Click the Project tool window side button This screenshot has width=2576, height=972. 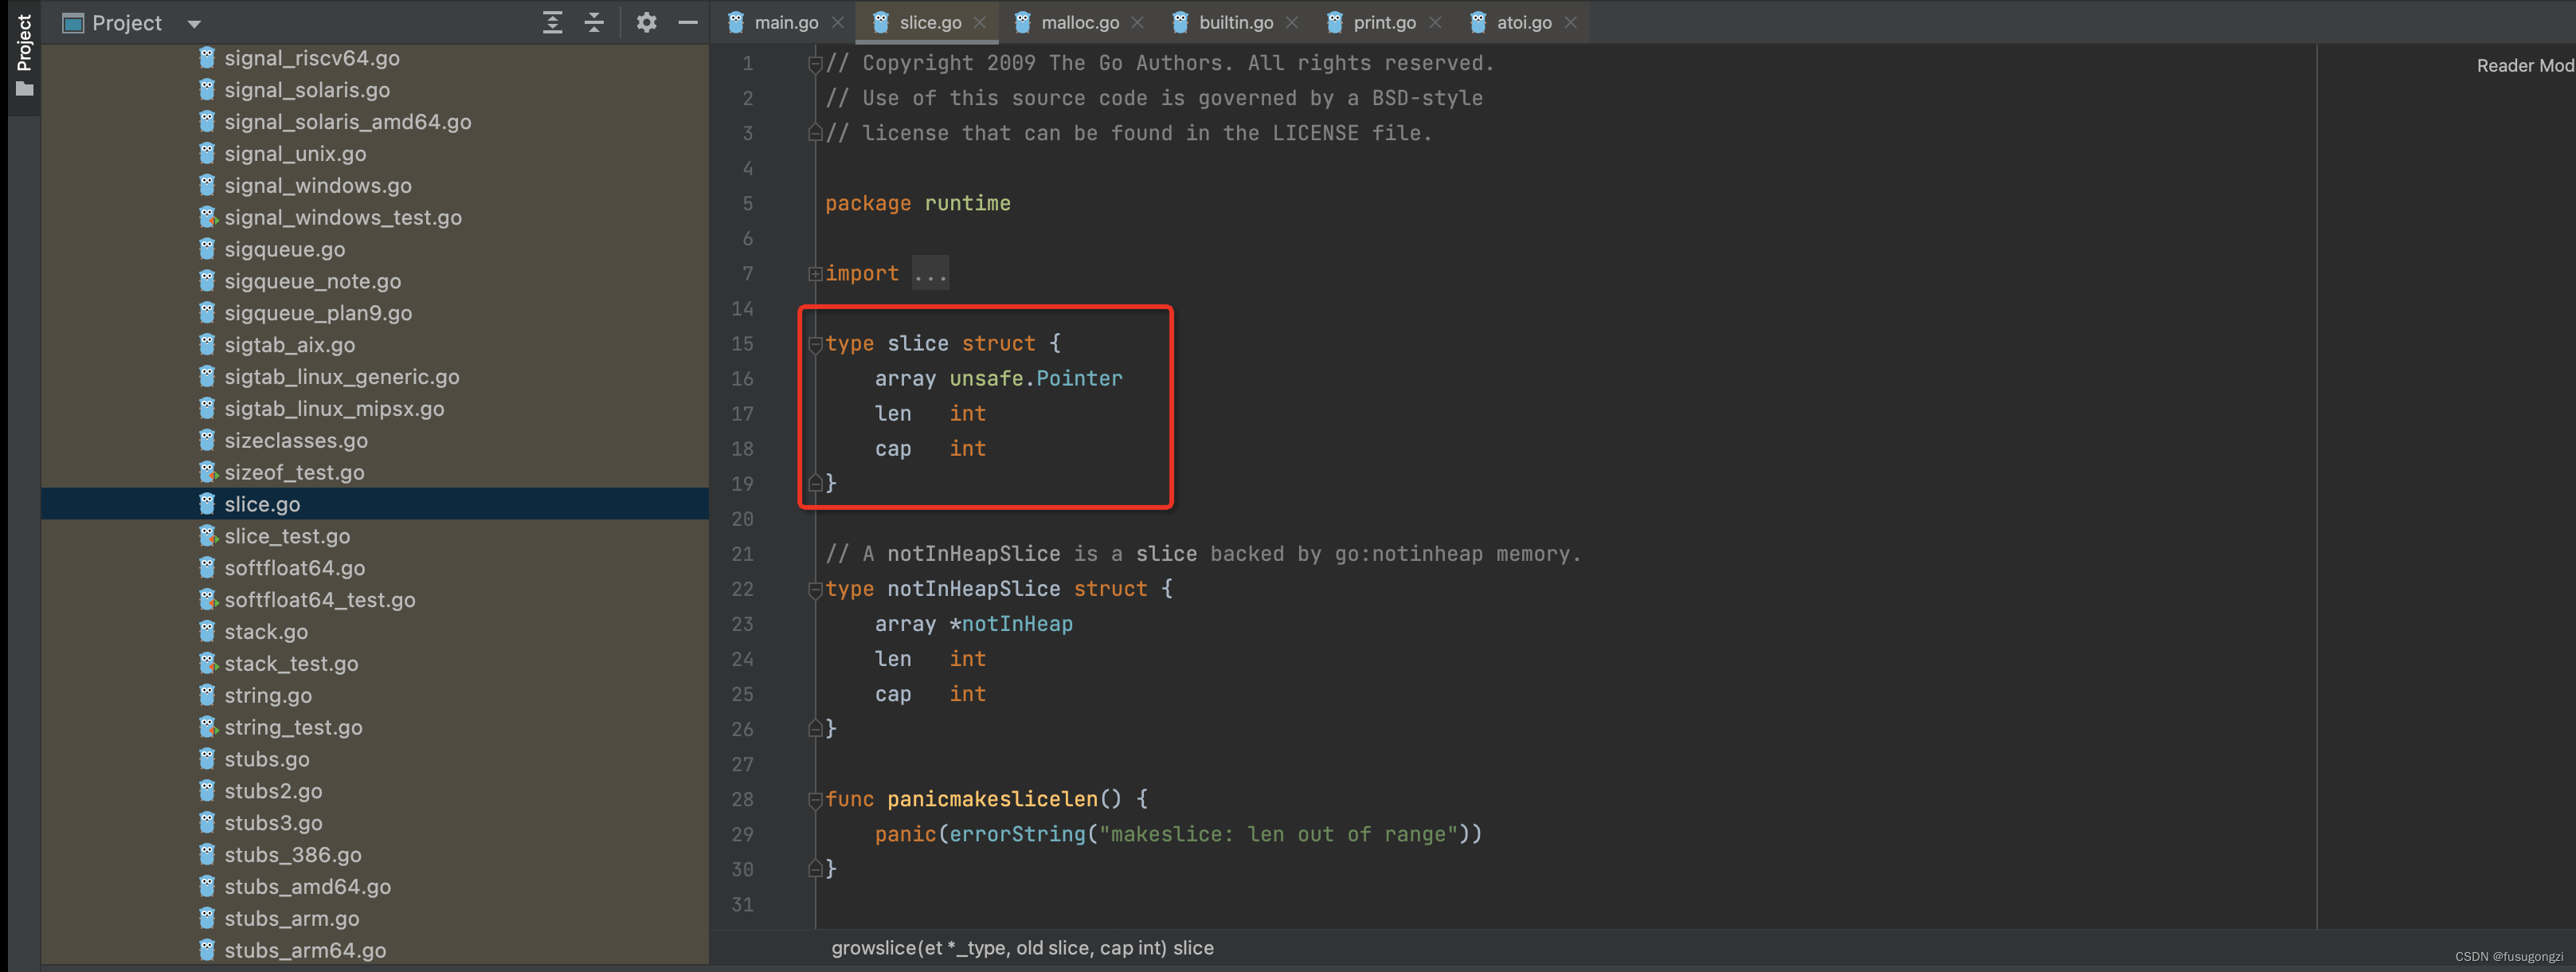[x=24, y=56]
